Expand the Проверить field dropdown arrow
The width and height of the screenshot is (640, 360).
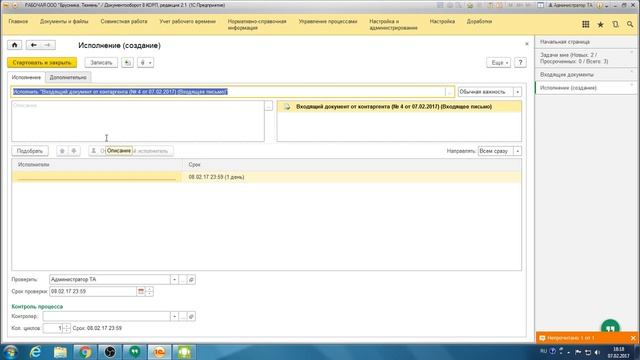pos(174,280)
